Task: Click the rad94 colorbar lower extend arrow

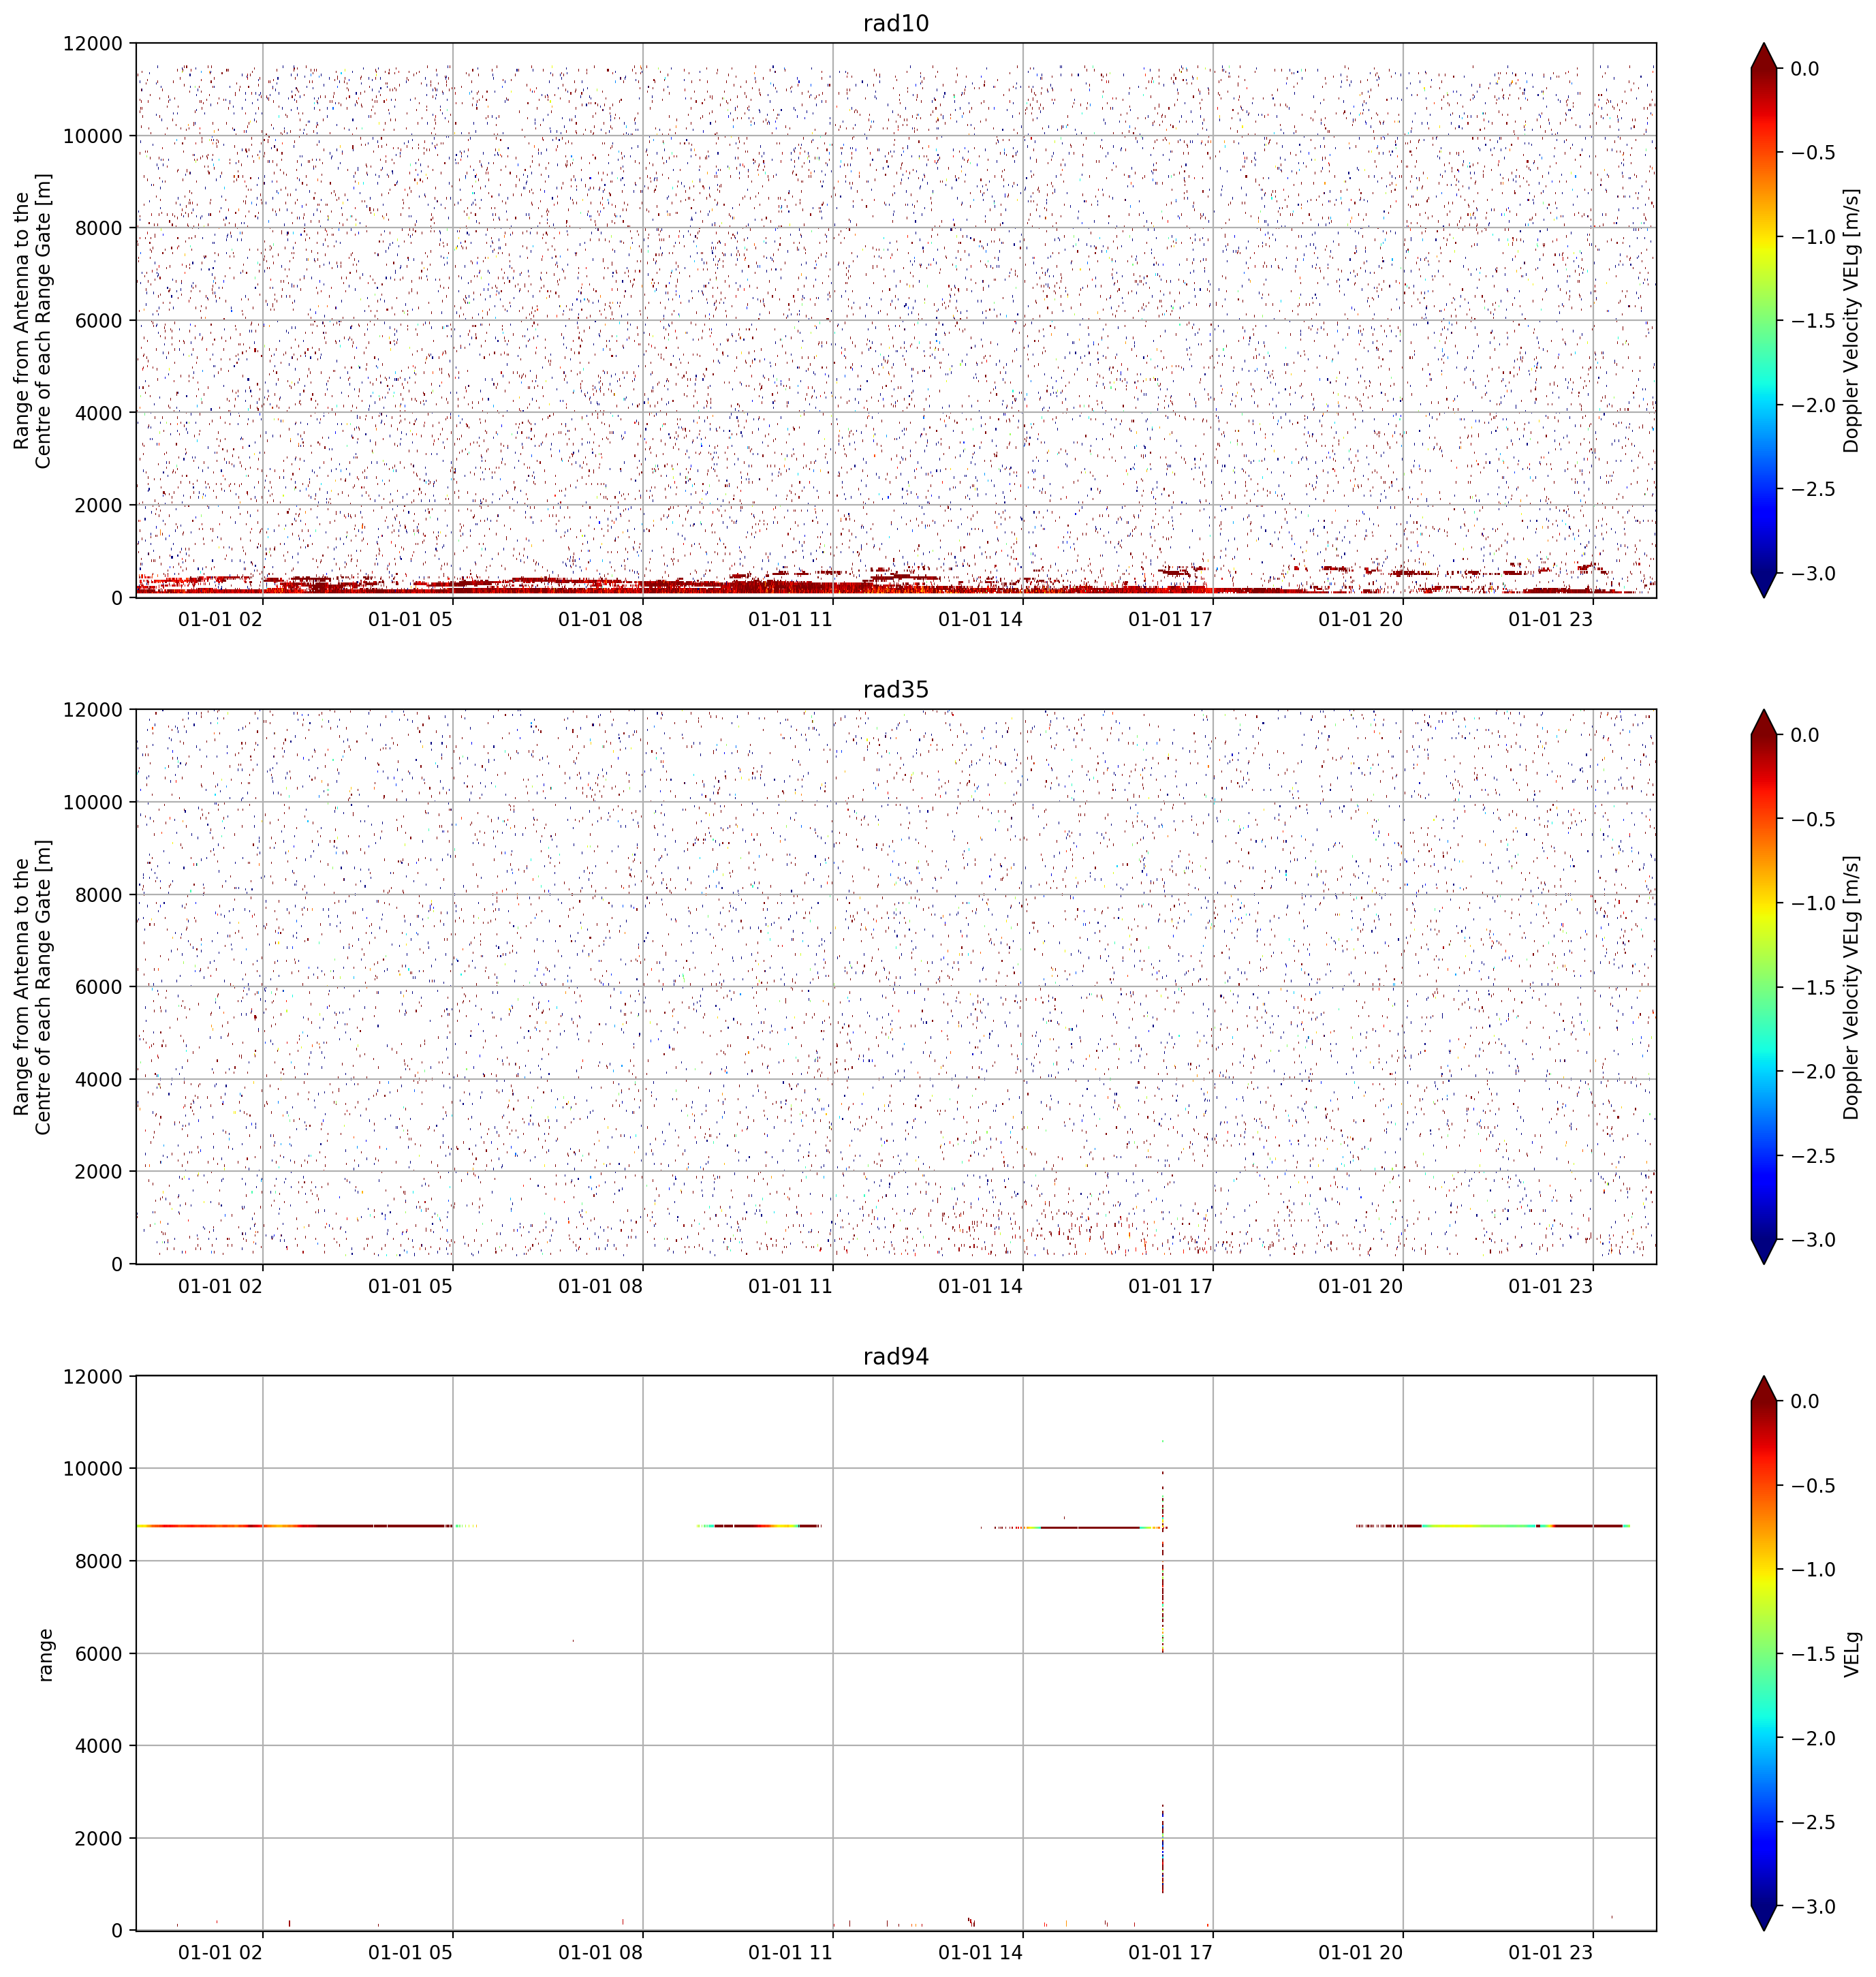Action: pyautogui.click(x=1764, y=1918)
